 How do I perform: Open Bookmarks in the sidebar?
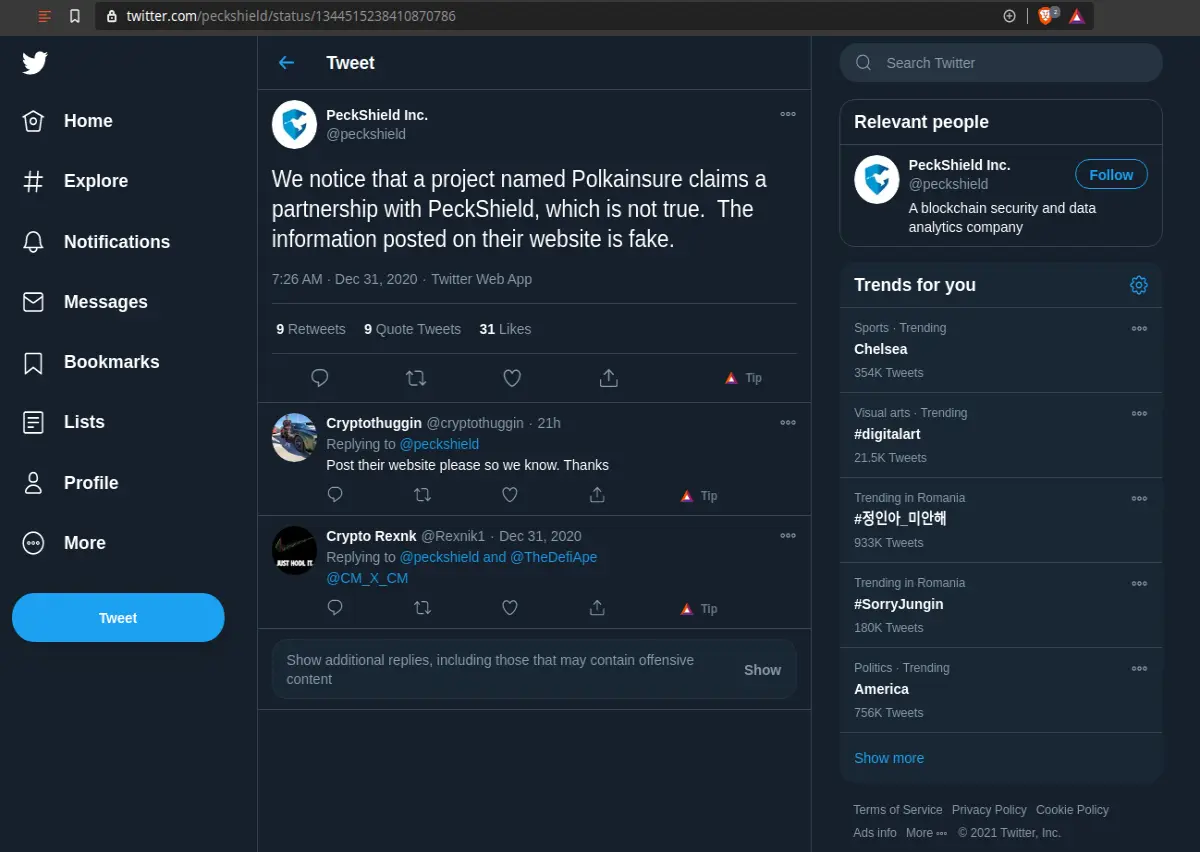coord(91,362)
